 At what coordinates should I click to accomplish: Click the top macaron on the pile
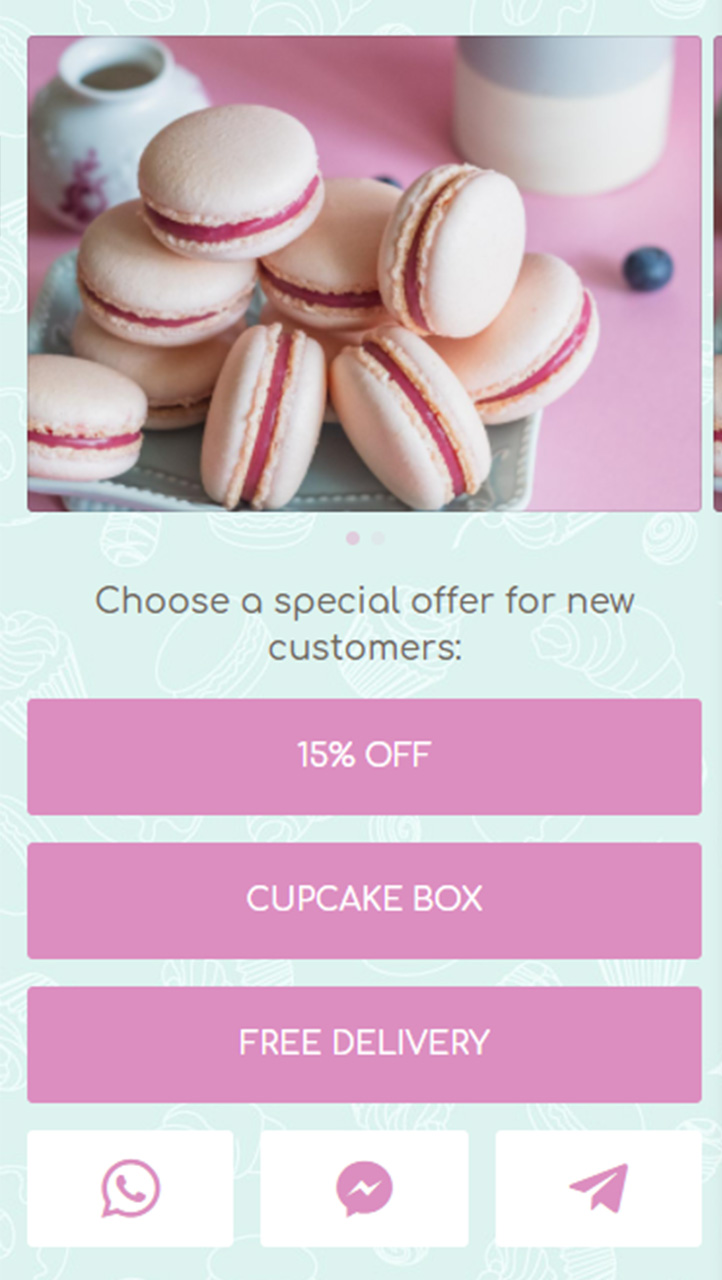point(231,182)
